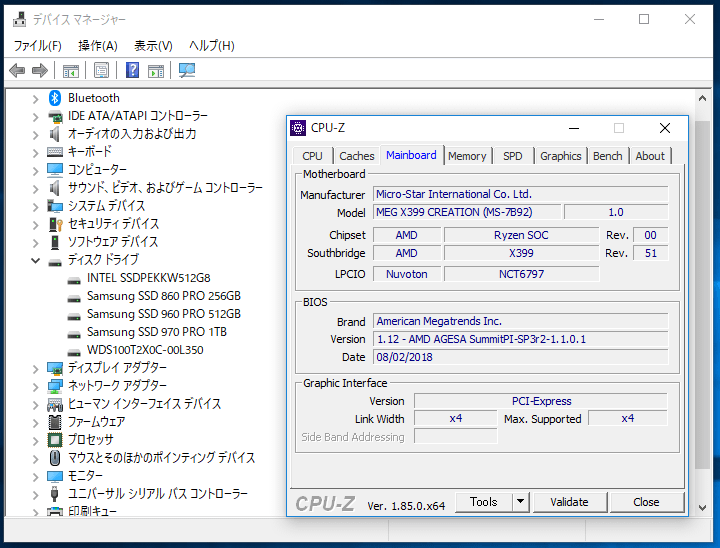Screen dimensions: 720x548
Task: Click the Properties toolbar icon in Device Manager
Action: 101,70
